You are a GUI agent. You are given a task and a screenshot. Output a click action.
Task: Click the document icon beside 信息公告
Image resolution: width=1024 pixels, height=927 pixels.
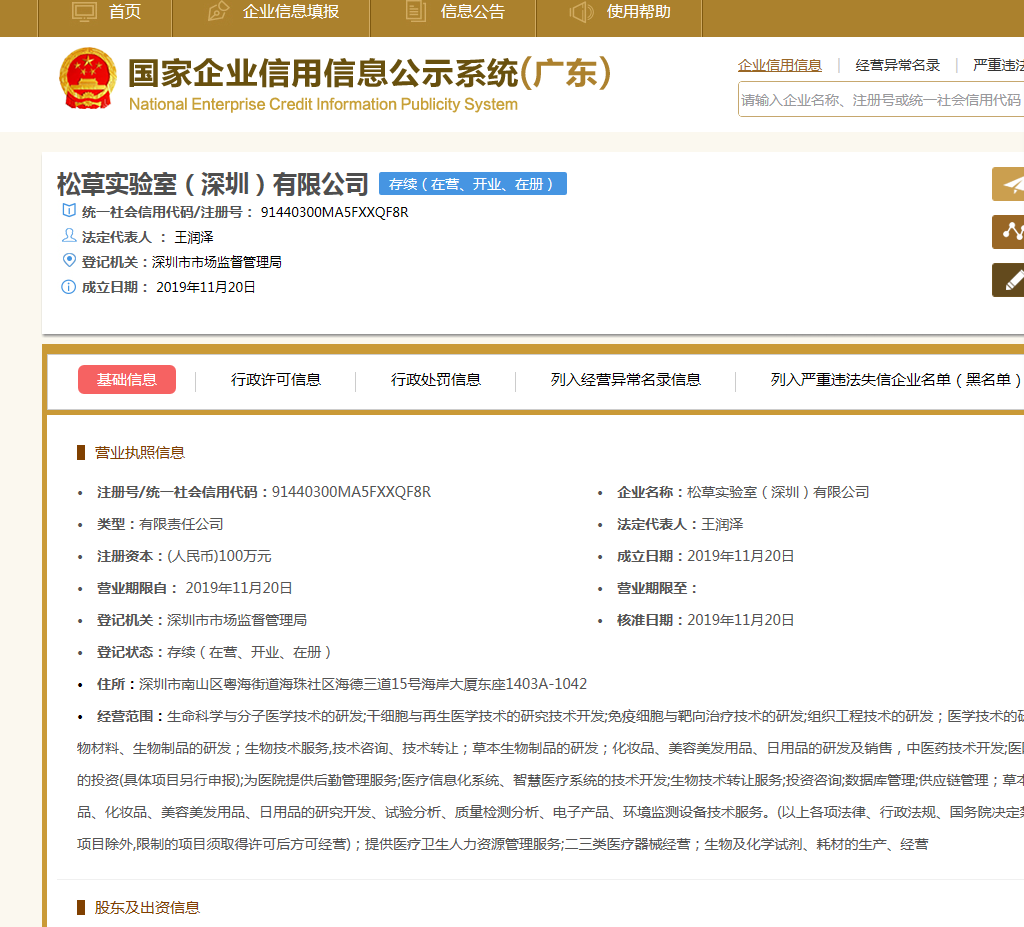tap(416, 12)
